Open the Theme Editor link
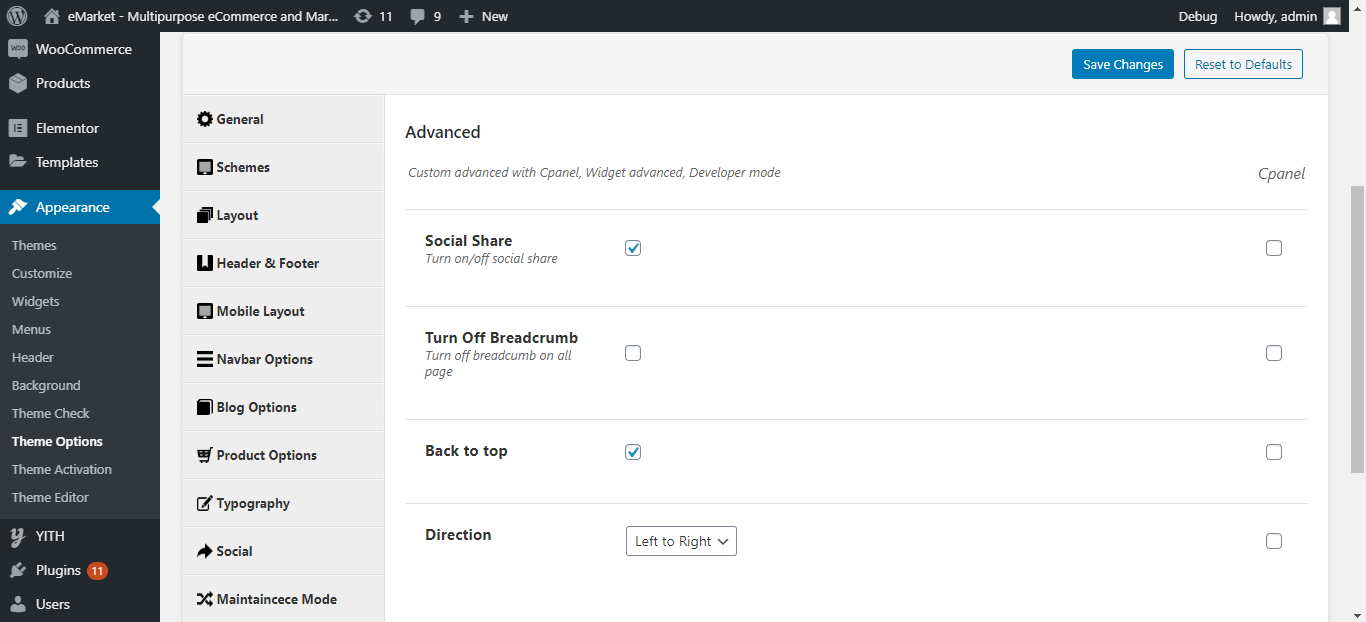Screen dimensions: 1366x622 pyautogui.click(x=50, y=497)
